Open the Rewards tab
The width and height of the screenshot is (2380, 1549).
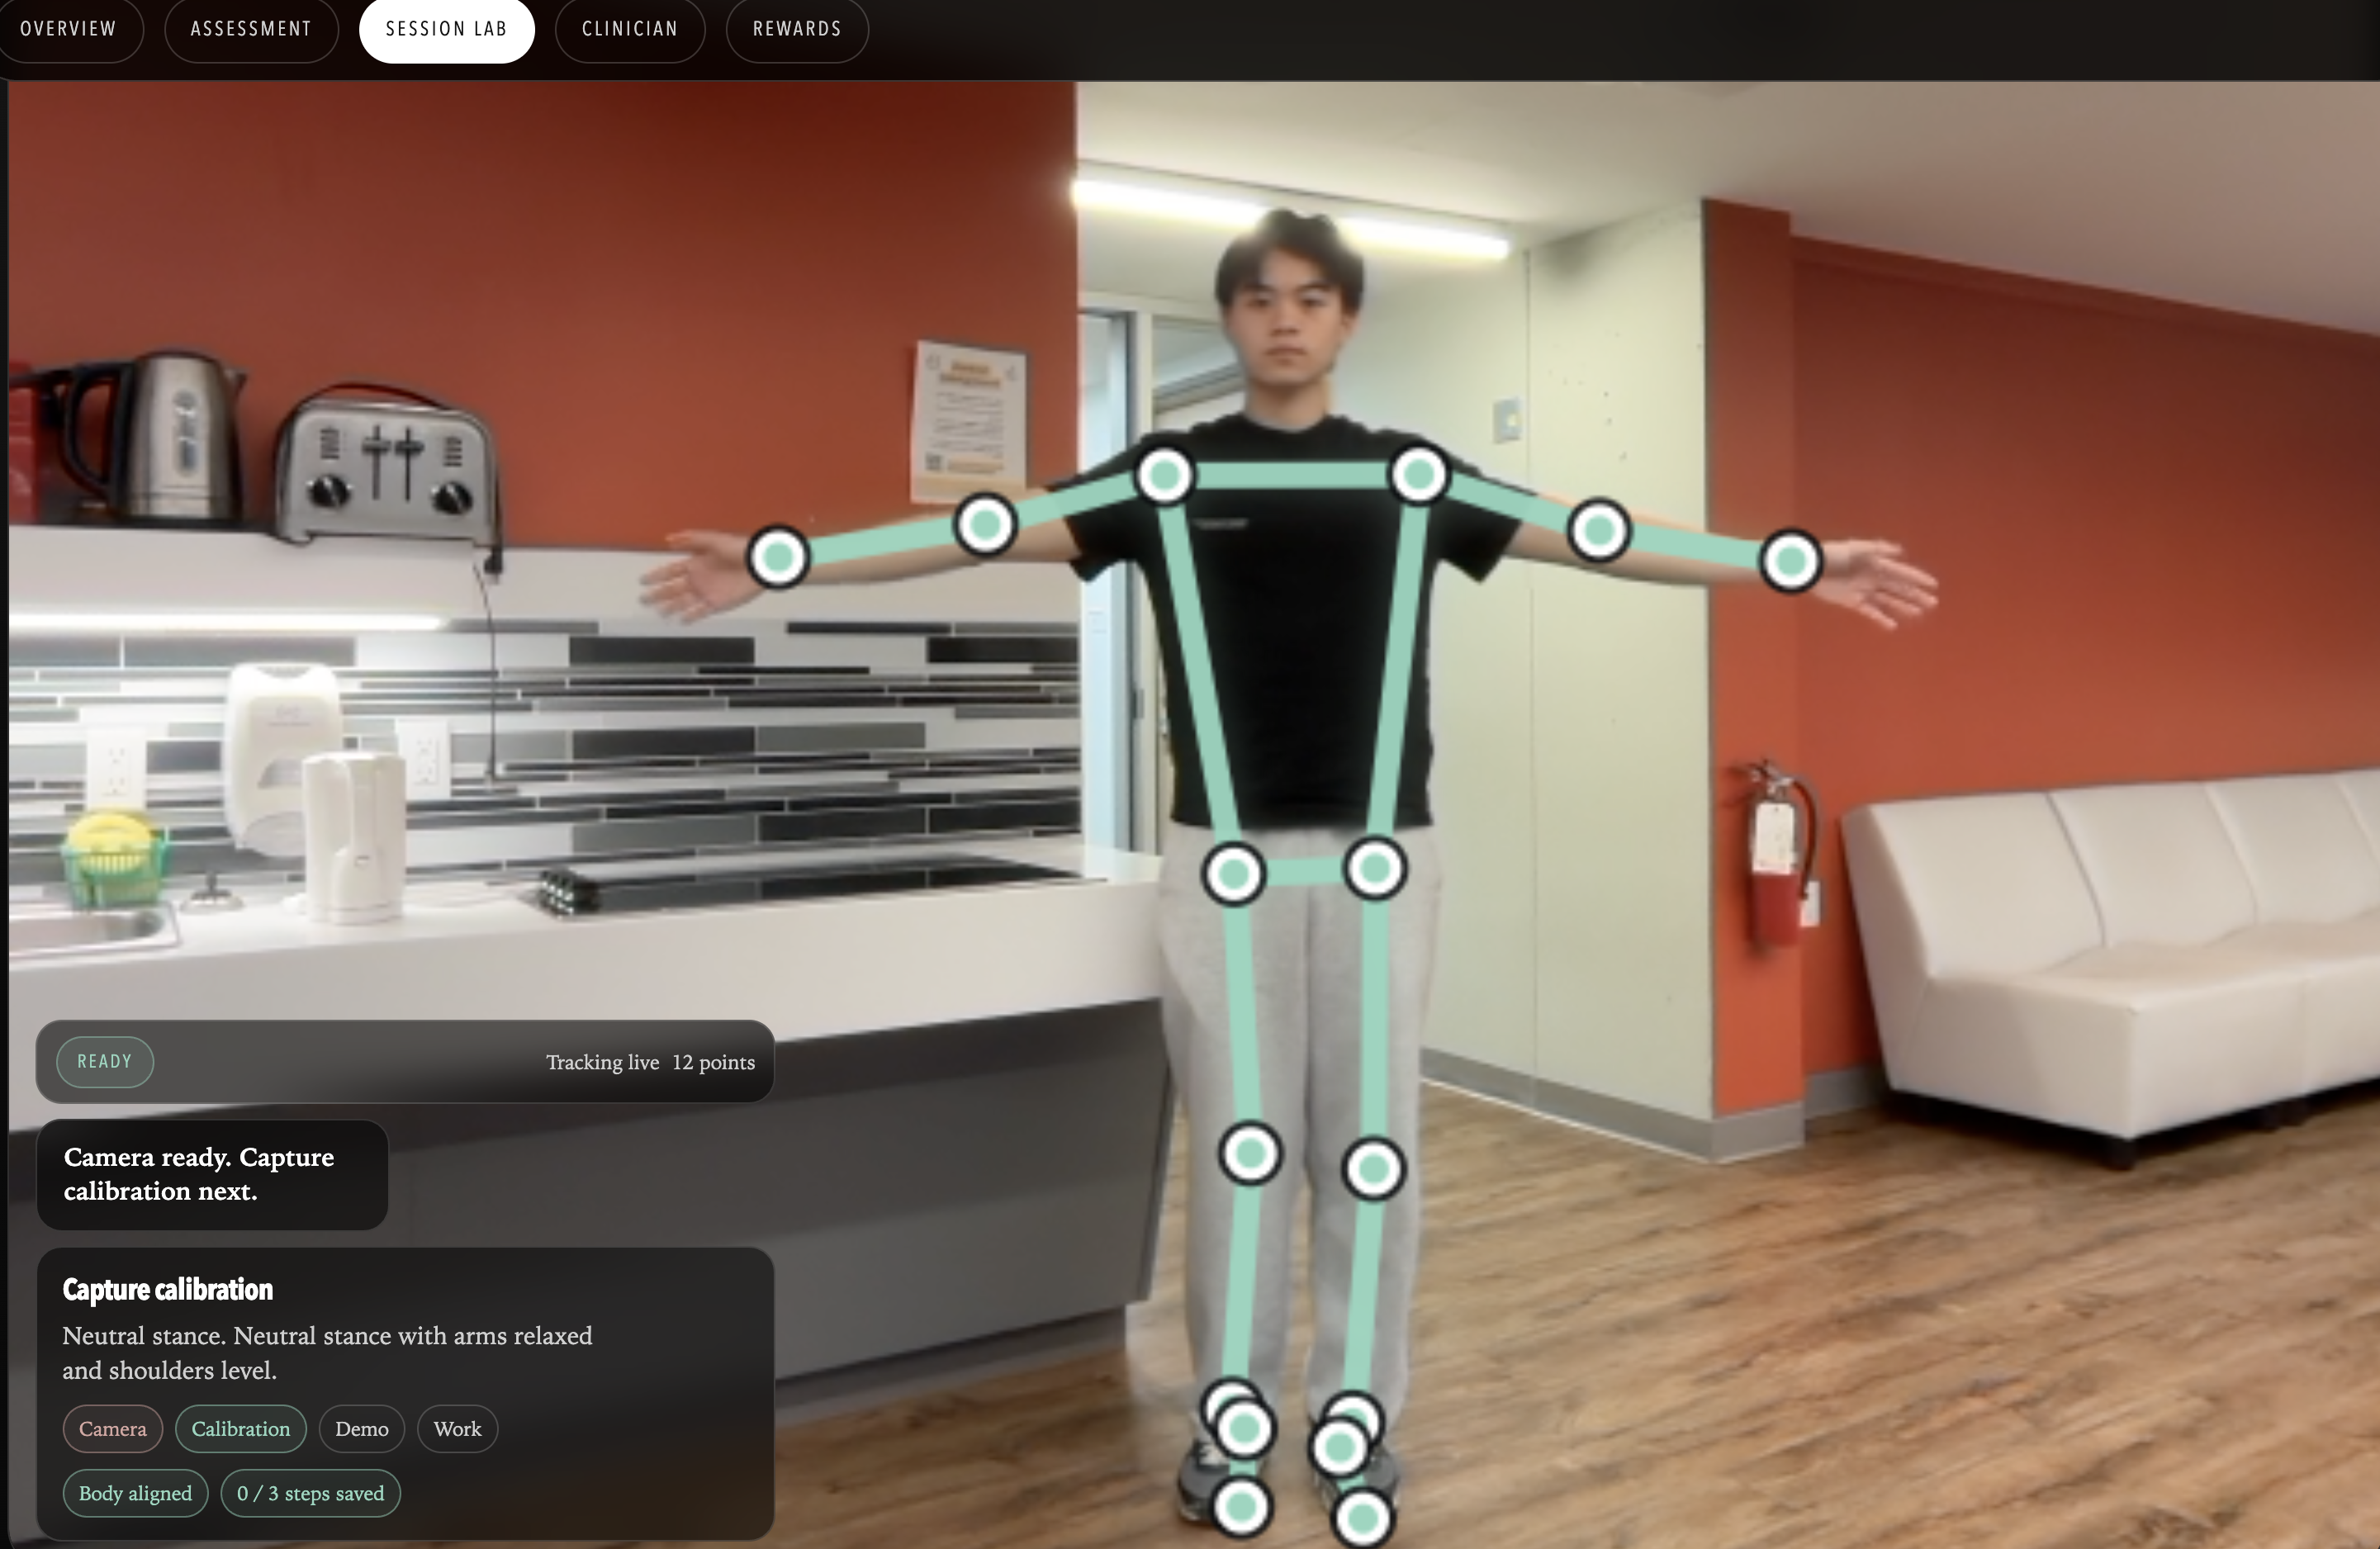pyautogui.click(x=797, y=29)
